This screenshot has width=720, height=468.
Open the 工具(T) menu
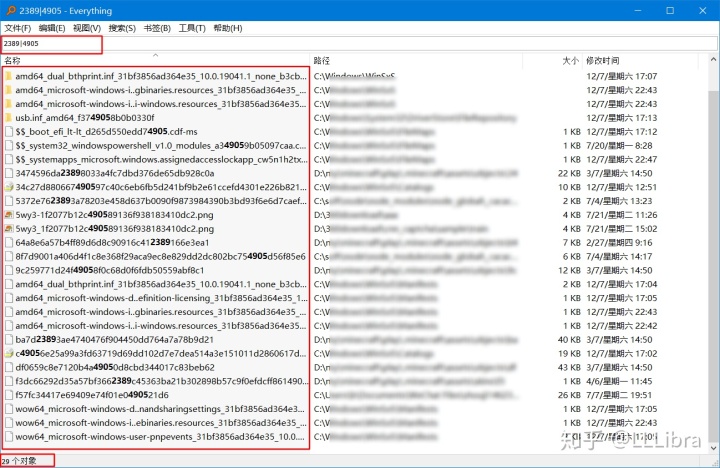(192, 28)
